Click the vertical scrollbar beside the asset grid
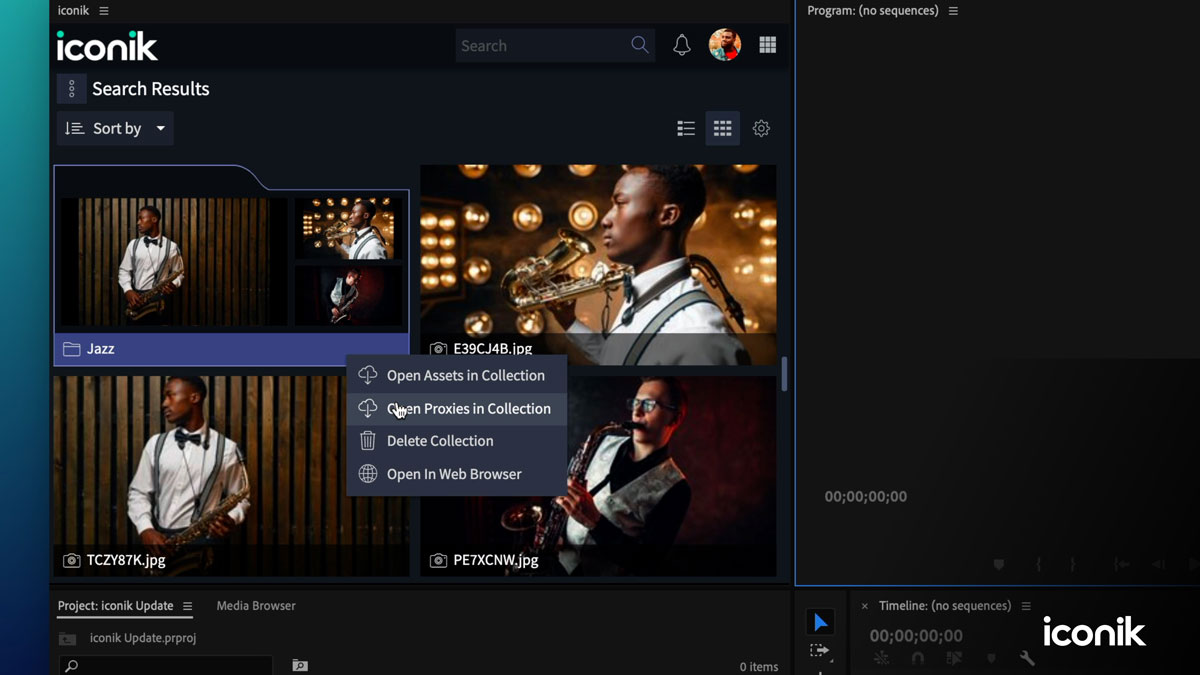The width and height of the screenshot is (1200, 675). click(x=786, y=373)
